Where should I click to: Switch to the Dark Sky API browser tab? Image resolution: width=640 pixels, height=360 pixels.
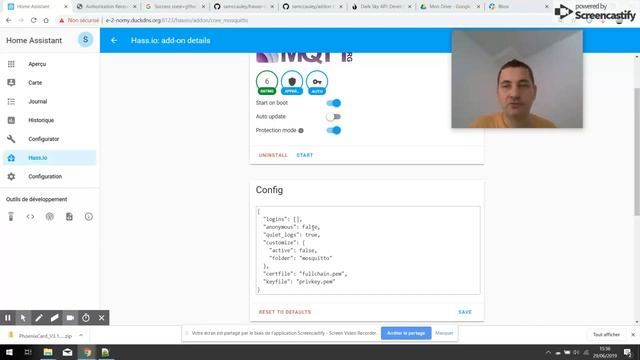point(381,7)
